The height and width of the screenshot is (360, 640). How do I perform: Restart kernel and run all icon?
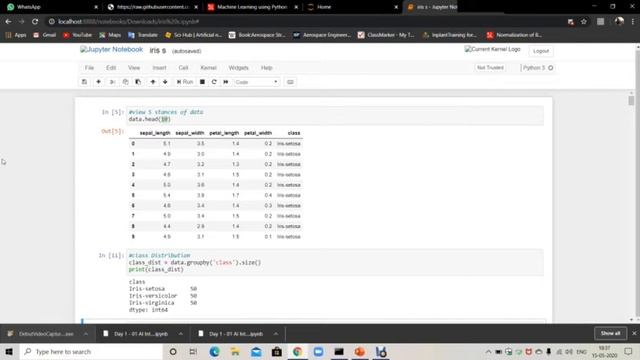coord(226,82)
